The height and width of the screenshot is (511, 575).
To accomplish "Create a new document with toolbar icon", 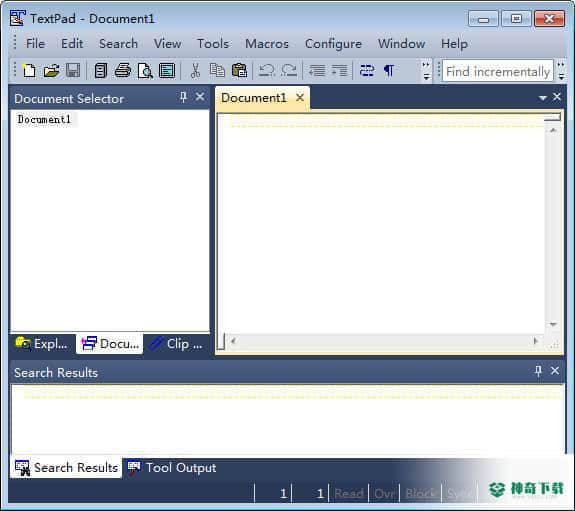I will (x=29, y=70).
